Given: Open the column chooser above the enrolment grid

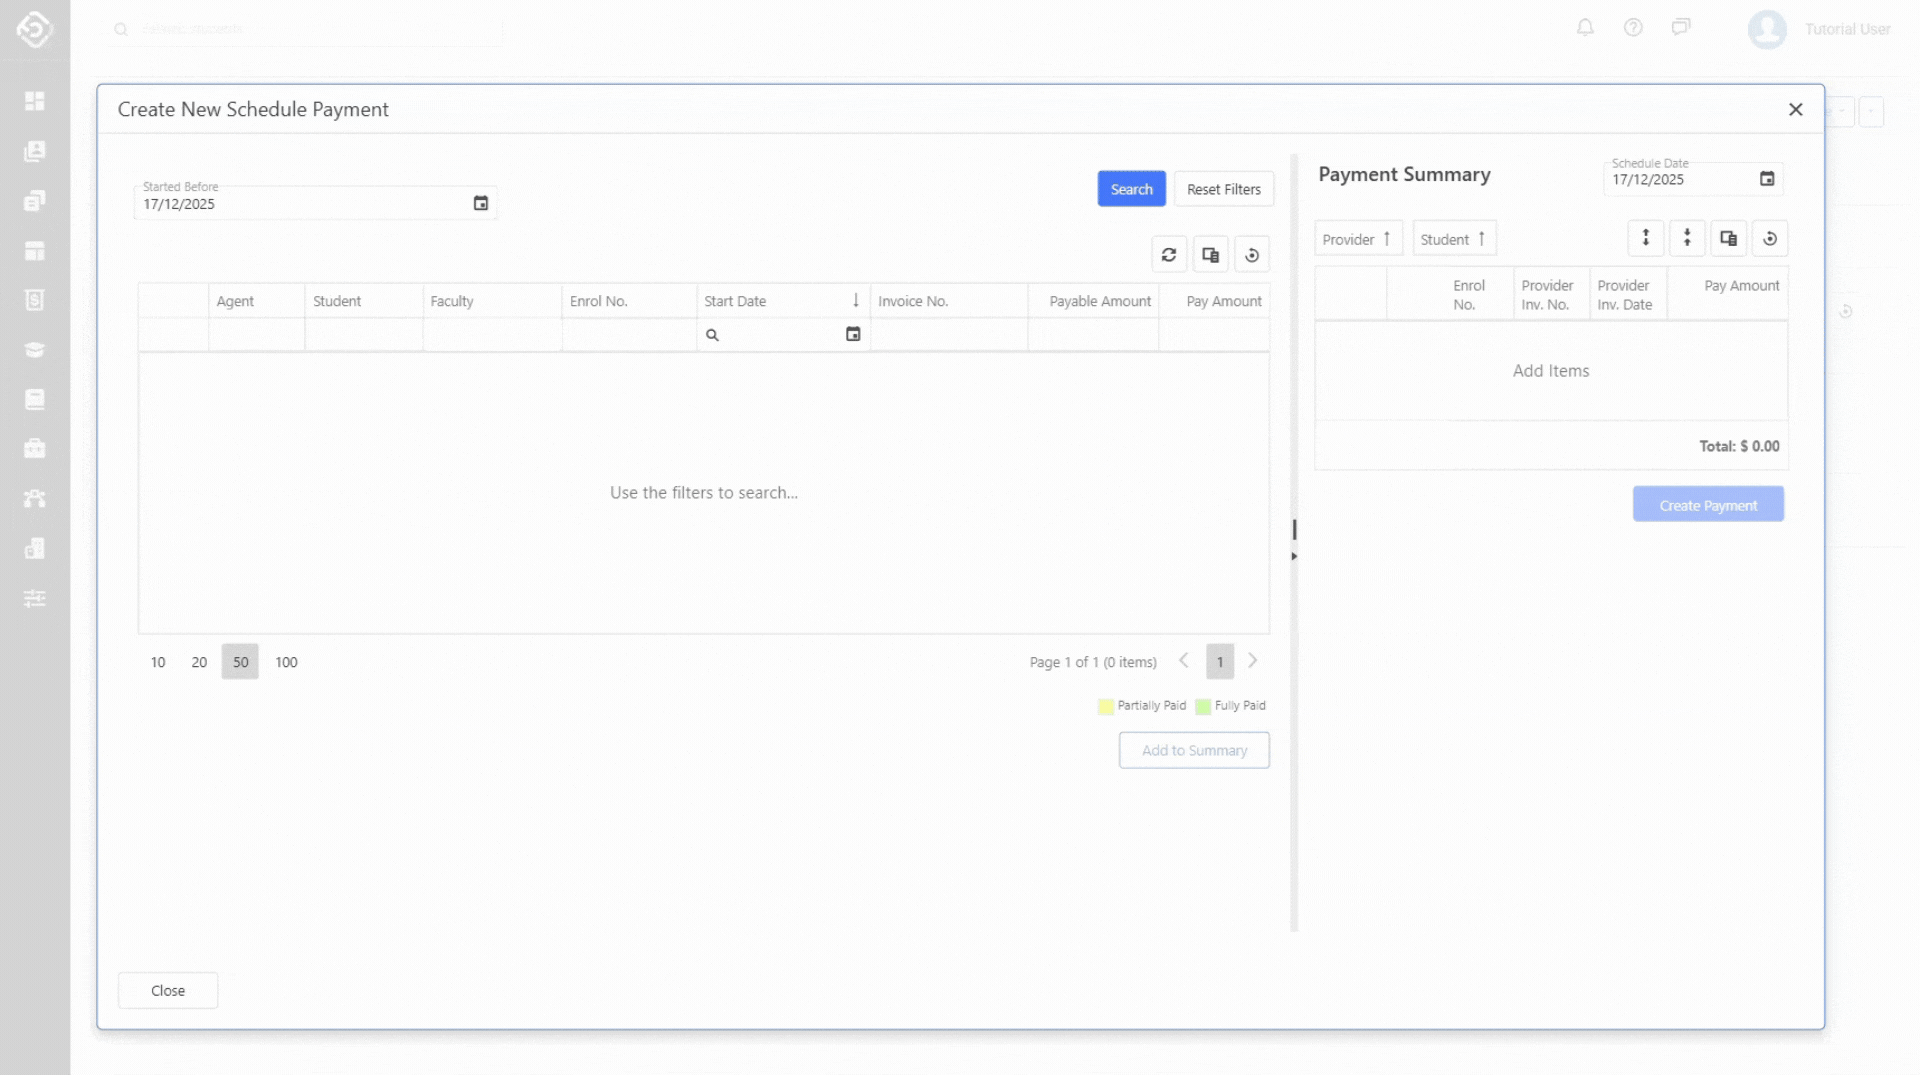Looking at the screenshot, I should coord(1210,255).
